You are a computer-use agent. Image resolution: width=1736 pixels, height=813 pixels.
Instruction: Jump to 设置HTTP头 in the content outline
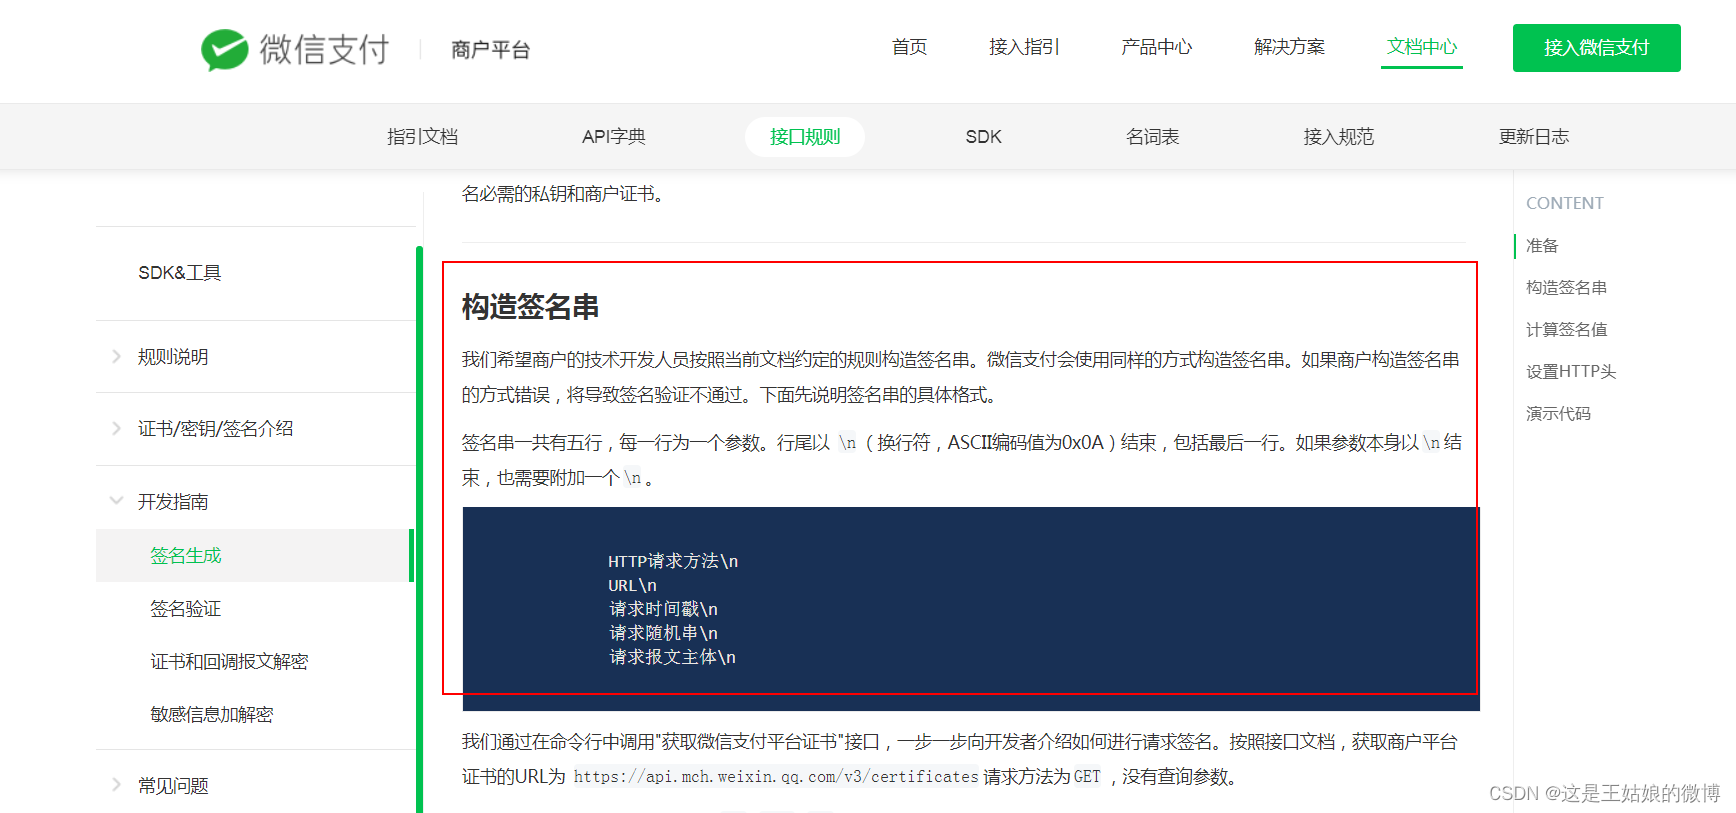pos(1571,371)
